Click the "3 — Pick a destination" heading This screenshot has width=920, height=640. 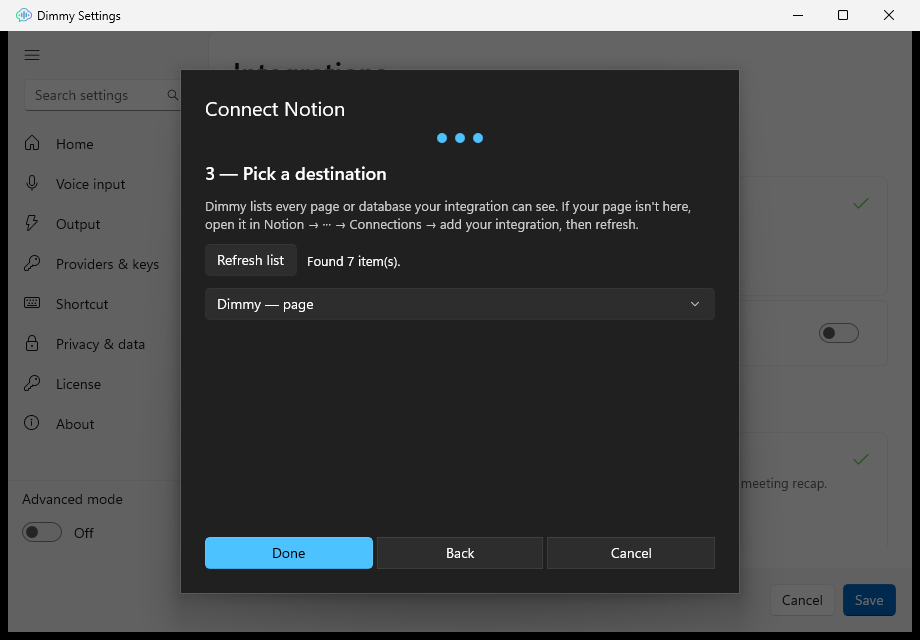296,174
